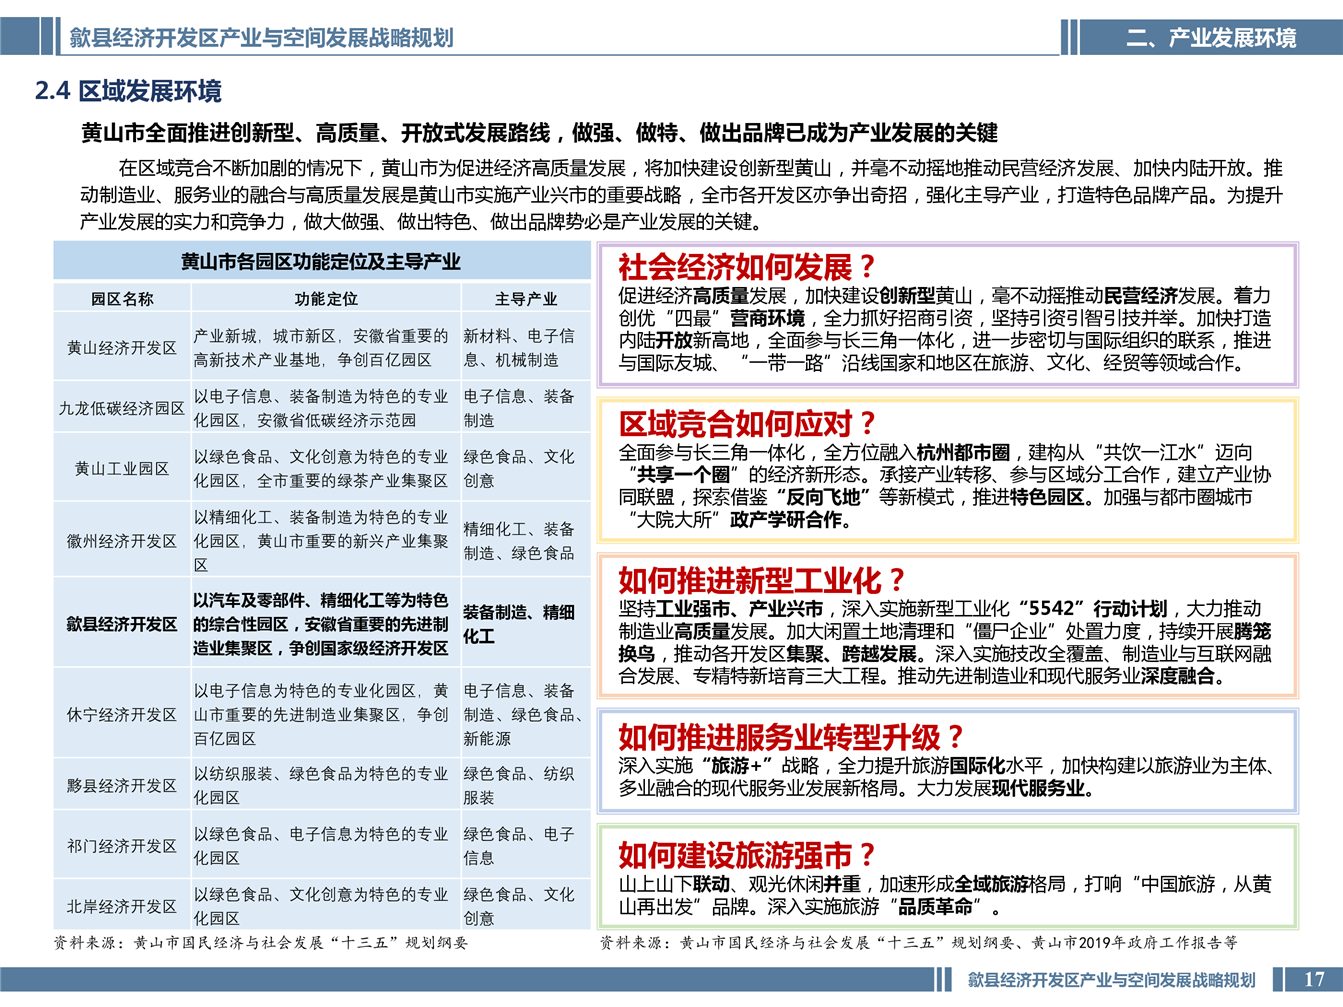This screenshot has height=1007, width=1343.
Task: Click the paragraph beginning 山上山下联动
Action: [945, 896]
